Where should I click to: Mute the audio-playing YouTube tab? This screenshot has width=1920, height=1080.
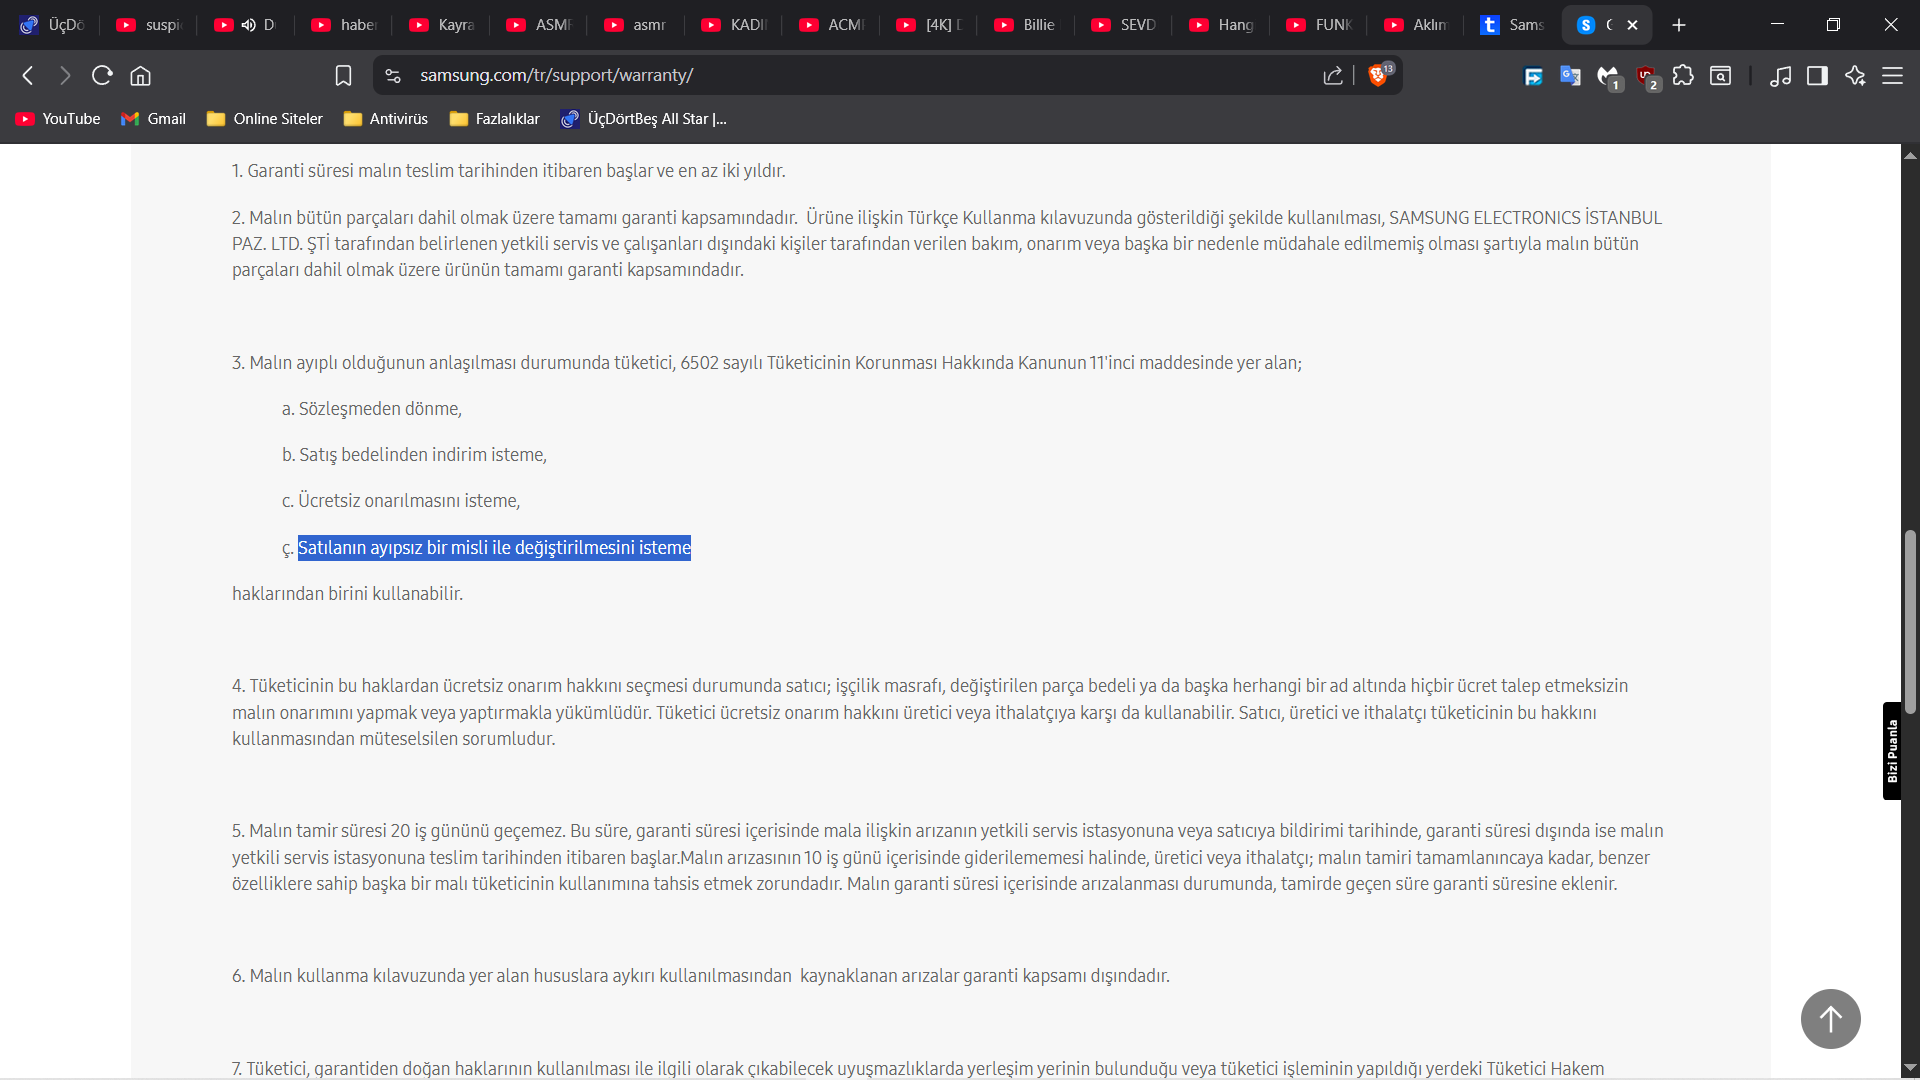[x=248, y=25]
